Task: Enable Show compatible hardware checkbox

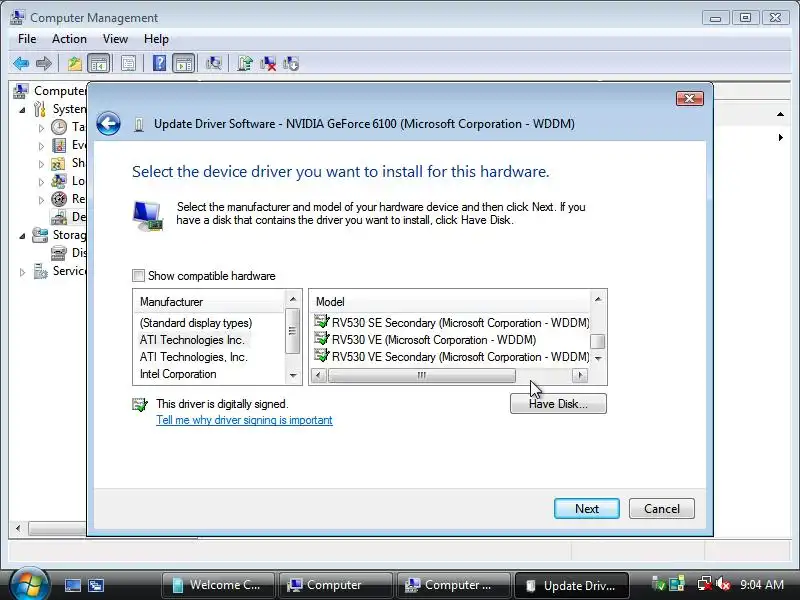Action: (x=138, y=276)
